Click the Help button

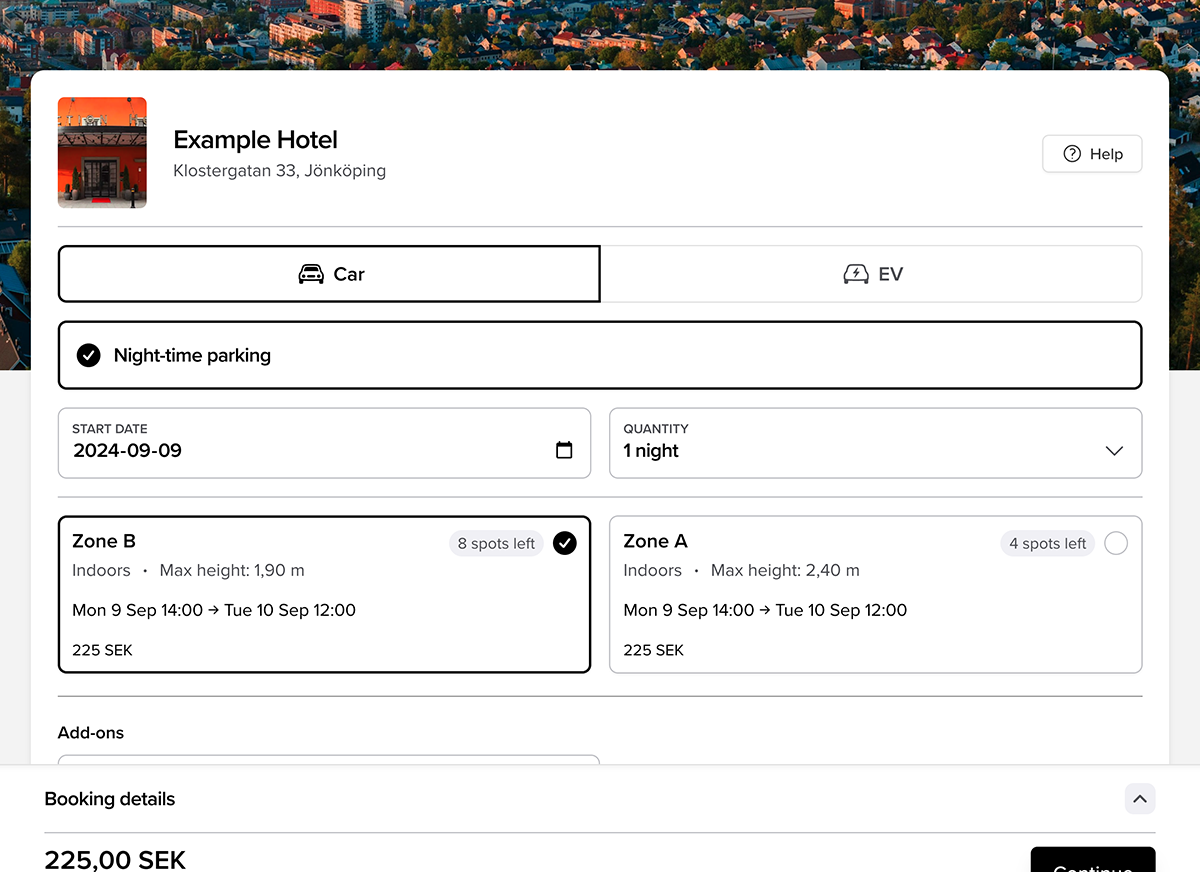[x=1092, y=154]
